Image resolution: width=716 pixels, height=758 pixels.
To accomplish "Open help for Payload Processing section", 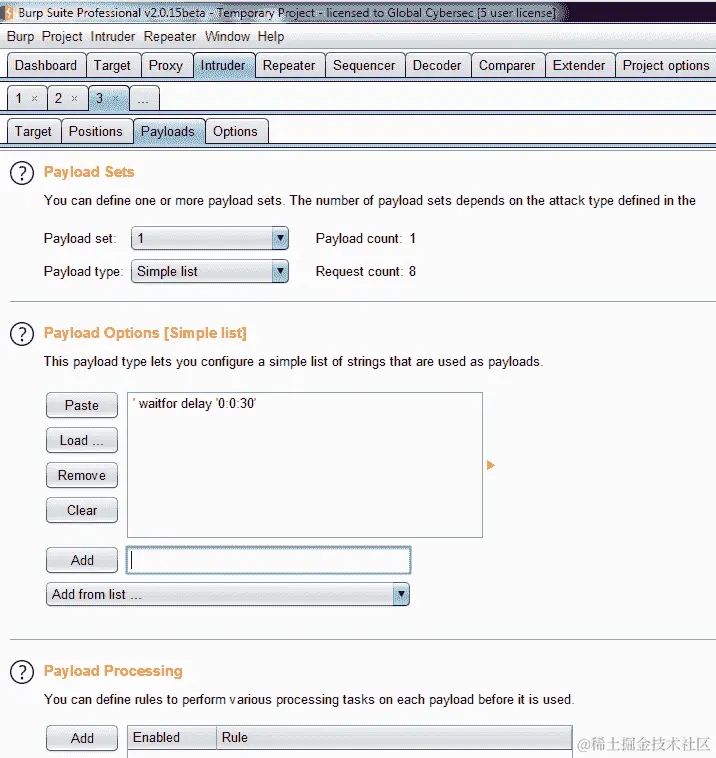I will pyautogui.click(x=22, y=672).
